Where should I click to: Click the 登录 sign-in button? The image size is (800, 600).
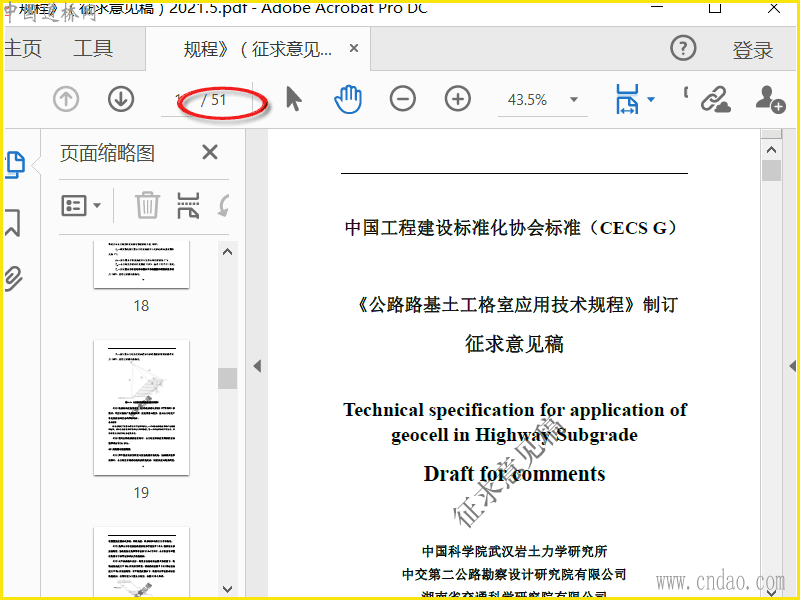click(x=753, y=50)
